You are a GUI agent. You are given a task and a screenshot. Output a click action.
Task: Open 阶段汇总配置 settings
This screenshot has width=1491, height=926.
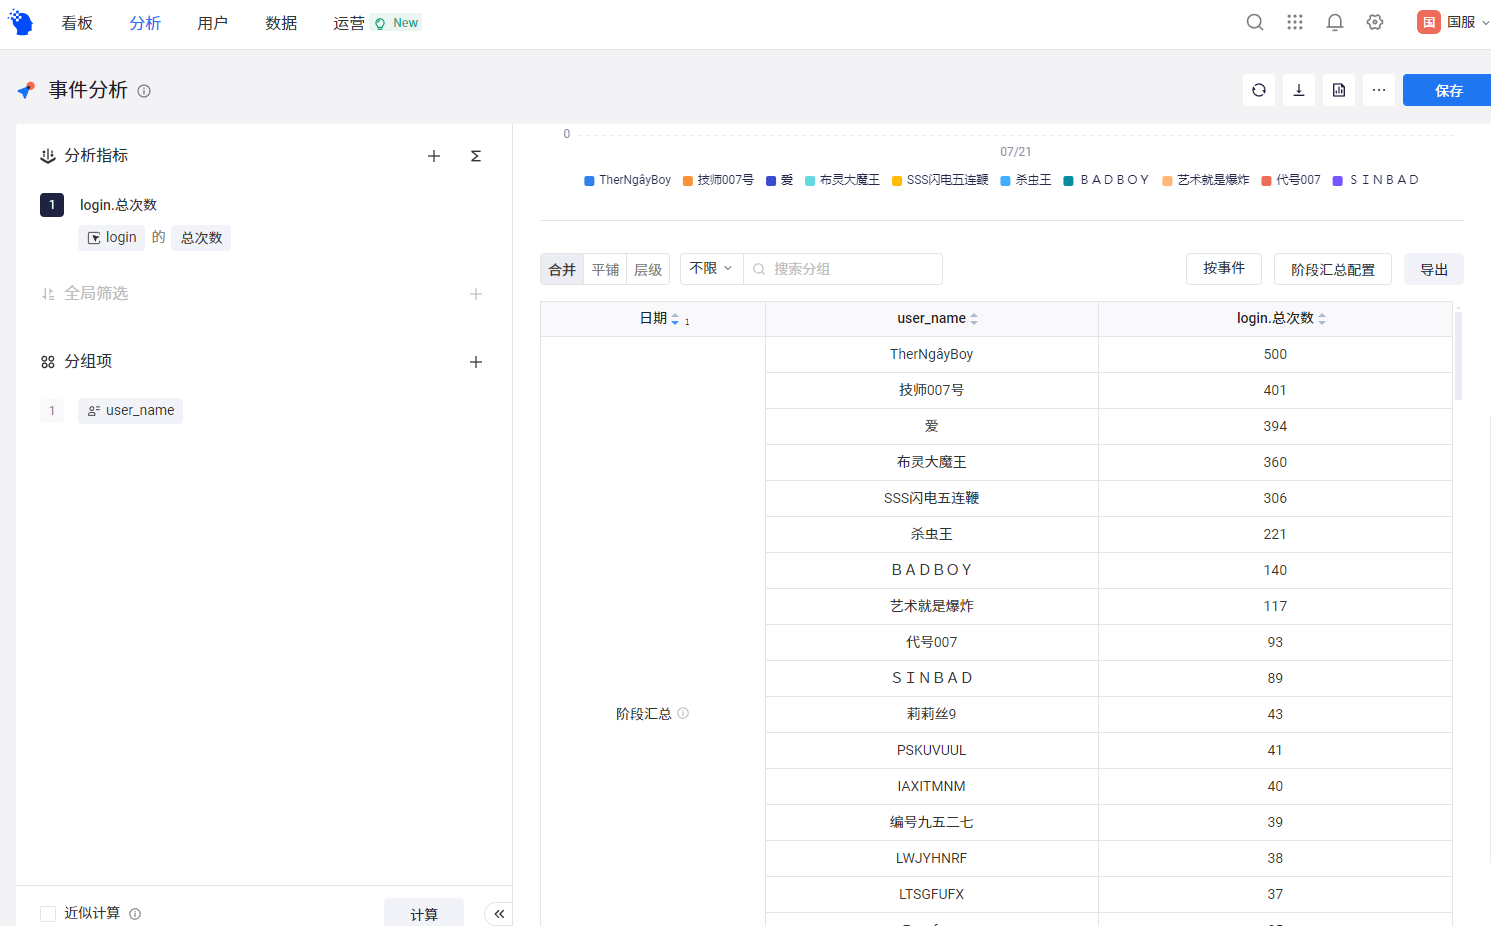pyautogui.click(x=1333, y=269)
